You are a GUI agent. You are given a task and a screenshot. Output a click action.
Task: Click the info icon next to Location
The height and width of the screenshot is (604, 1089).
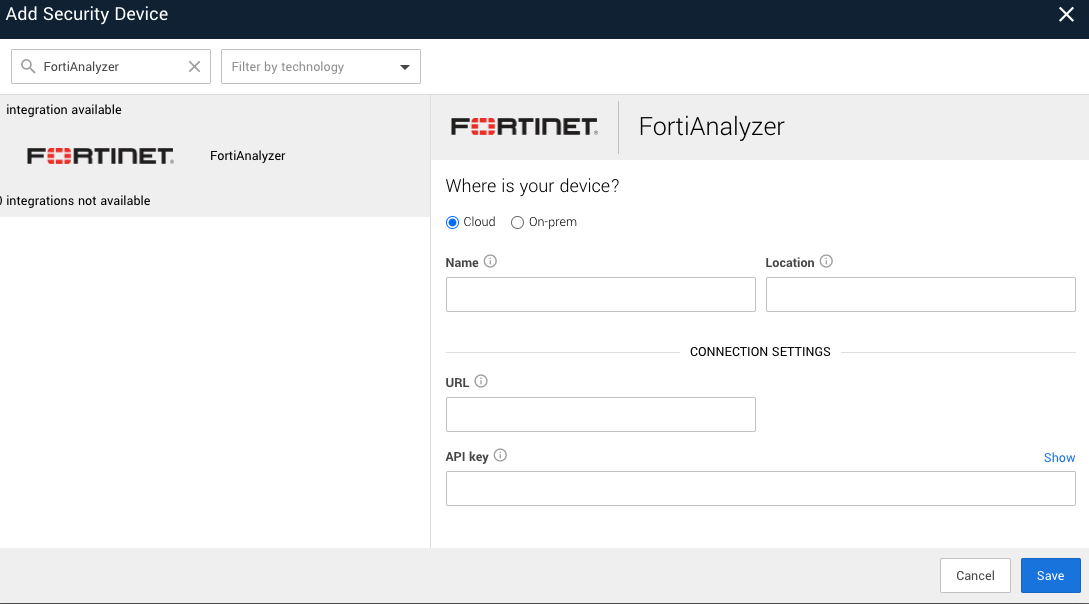(826, 261)
